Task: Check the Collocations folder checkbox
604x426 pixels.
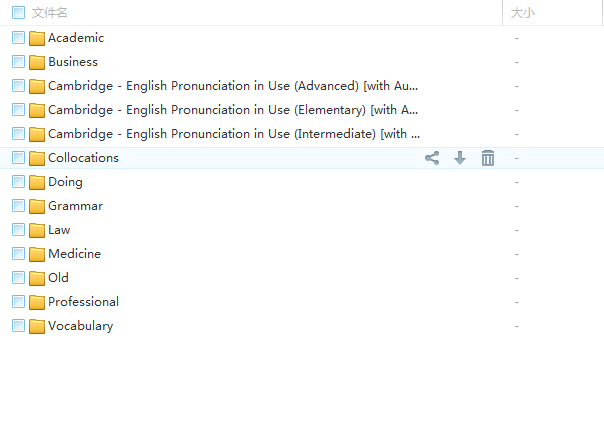Action: pyautogui.click(x=18, y=158)
